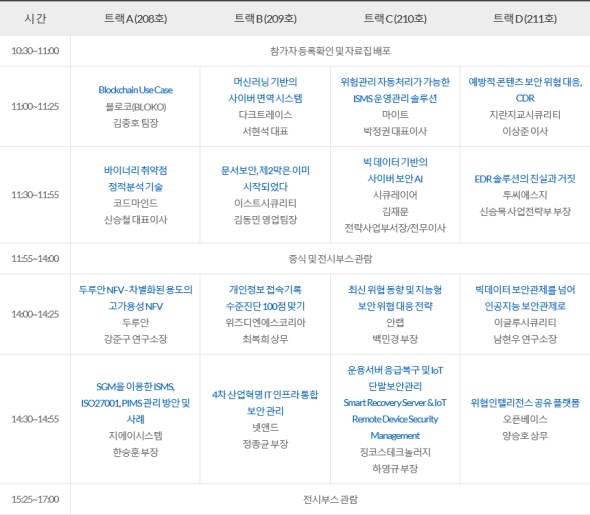The height and width of the screenshot is (515, 590).
Task: Open 예방적 콘텐츠 보안 위협 대응, CDR link
Action: (x=525, y=90)
